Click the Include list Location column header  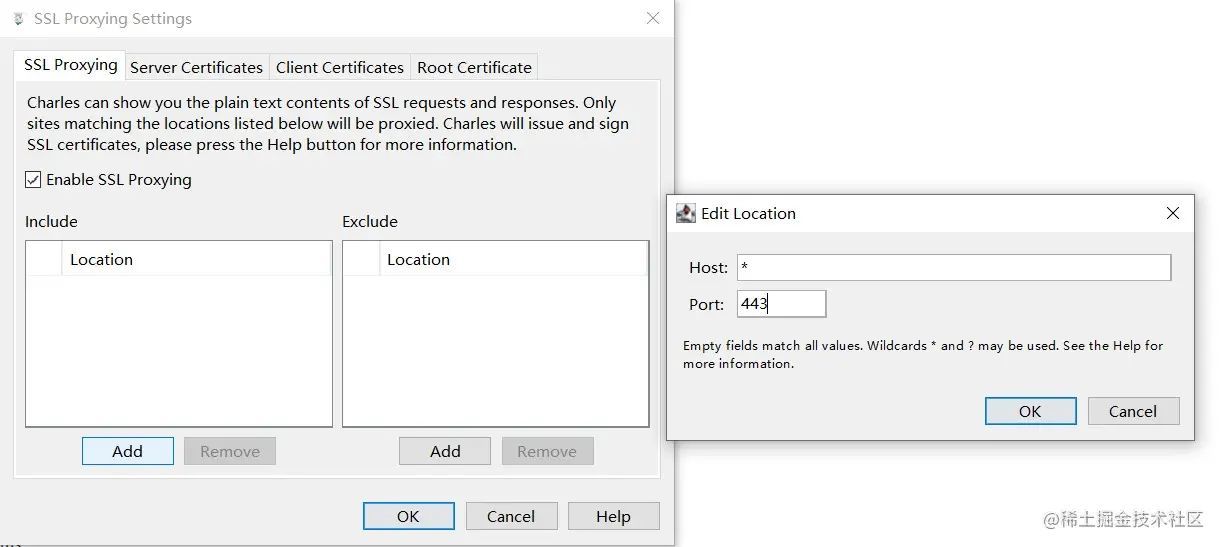click(x=196, y=259)
